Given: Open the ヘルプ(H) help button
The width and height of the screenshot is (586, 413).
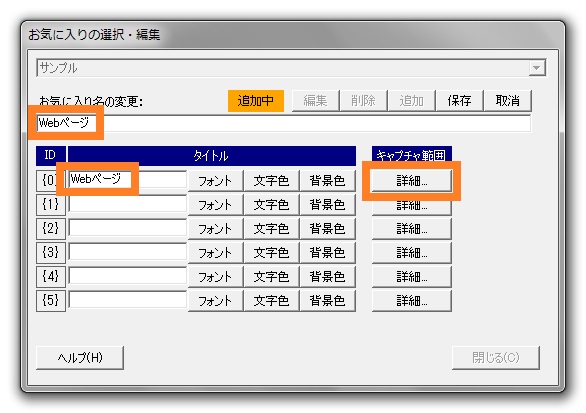Looking at the screenshot, I should click(x=80, y=358).
